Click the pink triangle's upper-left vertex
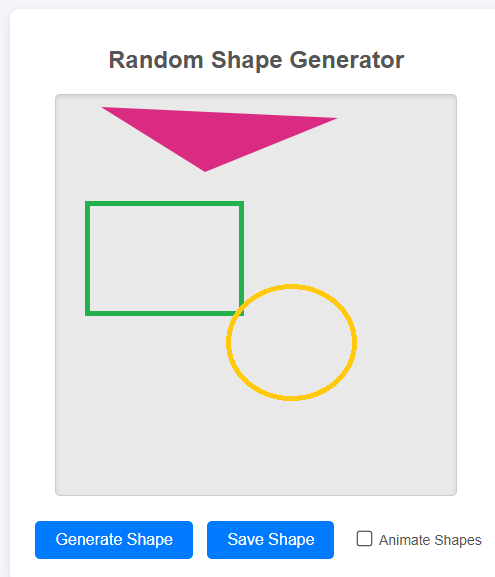The height and width of the screenshot is (577, 495). [105, 108]
